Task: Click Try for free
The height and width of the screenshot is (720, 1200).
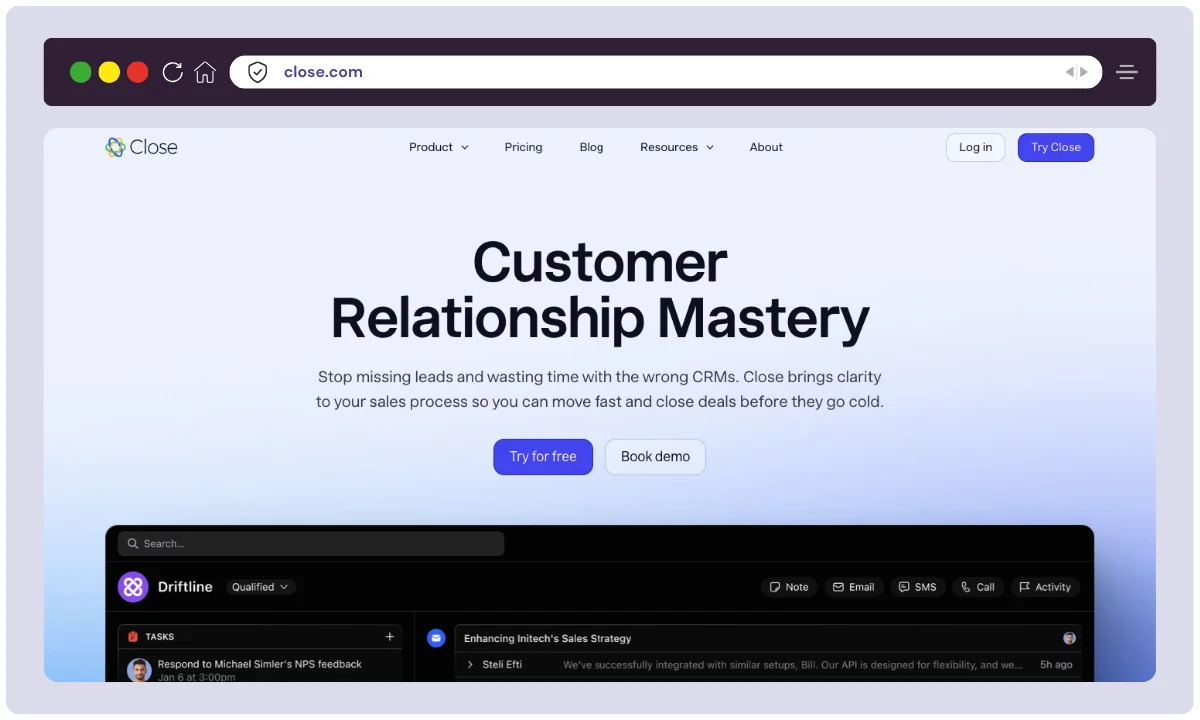Action: 543,457
